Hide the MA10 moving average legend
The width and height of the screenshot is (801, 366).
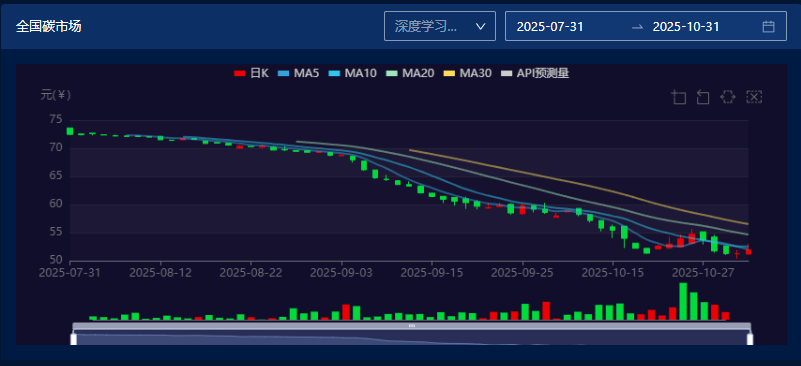point(352,73)
